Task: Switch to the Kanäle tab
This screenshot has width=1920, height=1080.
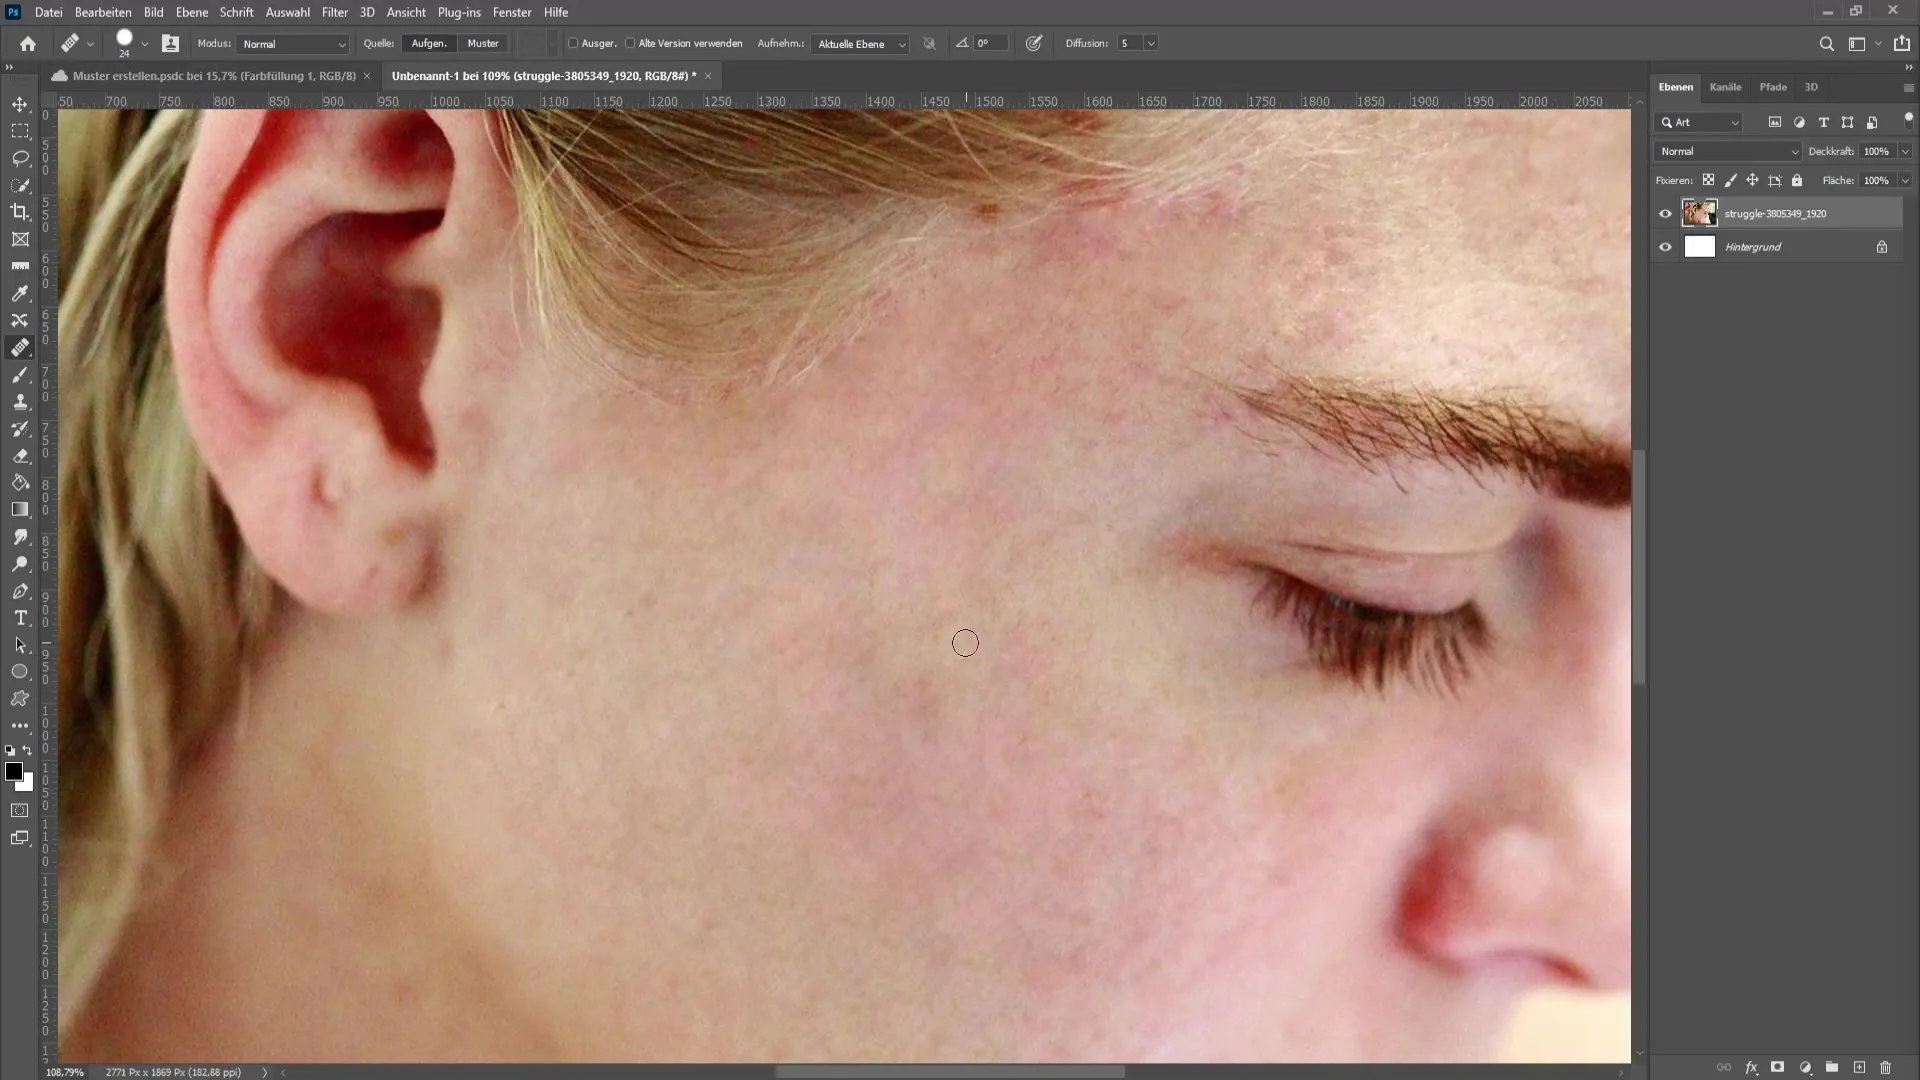Action: tap(1724, 86)
